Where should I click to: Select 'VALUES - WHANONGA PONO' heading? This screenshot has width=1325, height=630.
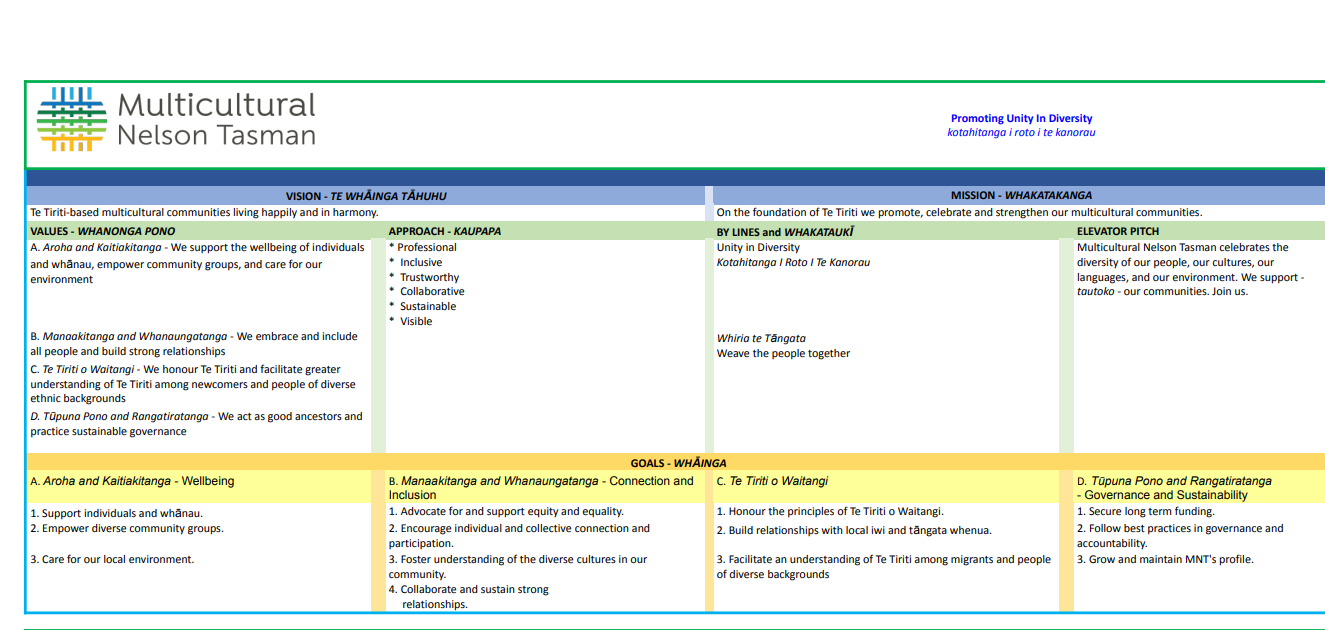click(102, 231)
